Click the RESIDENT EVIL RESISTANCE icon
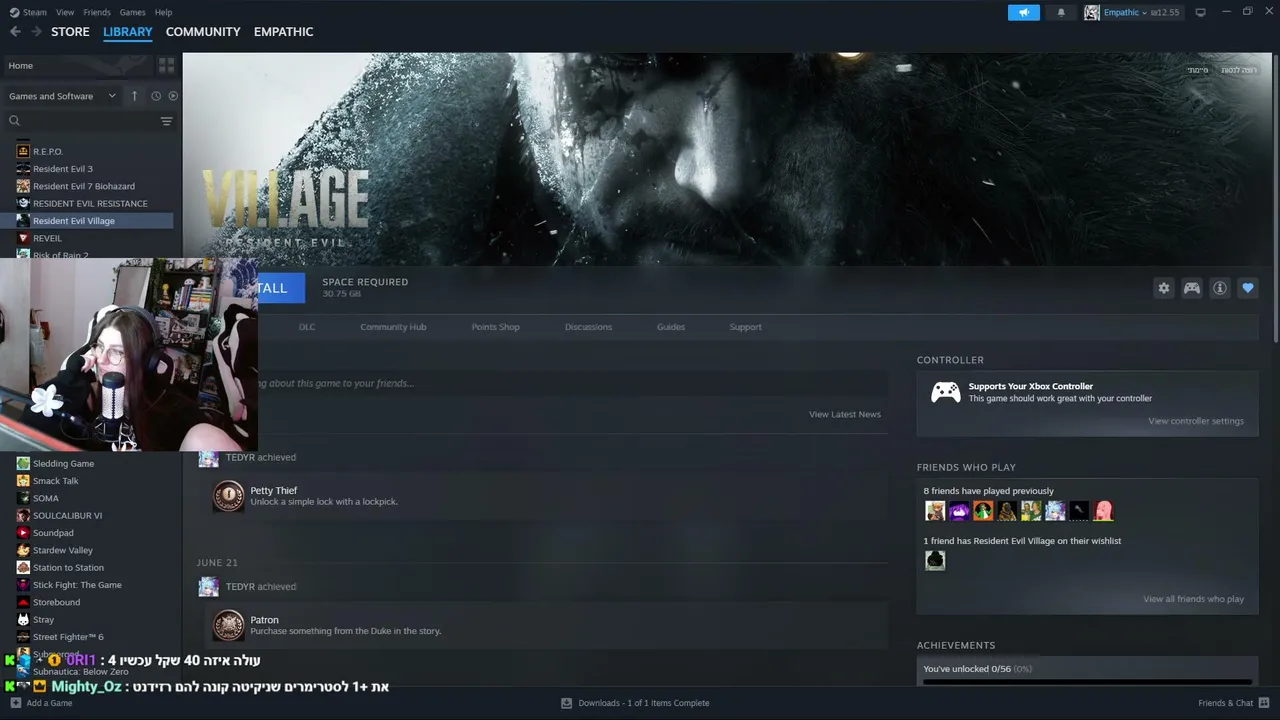 coord(23,203)
